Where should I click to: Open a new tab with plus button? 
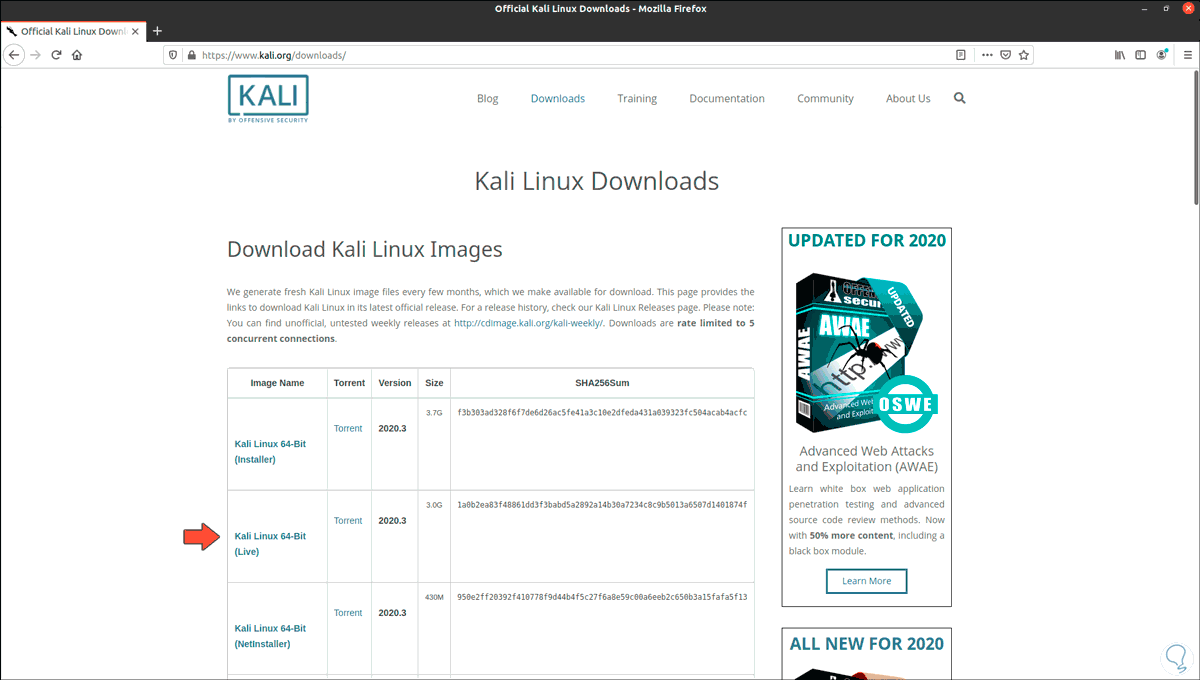click(x=157, y=31)
